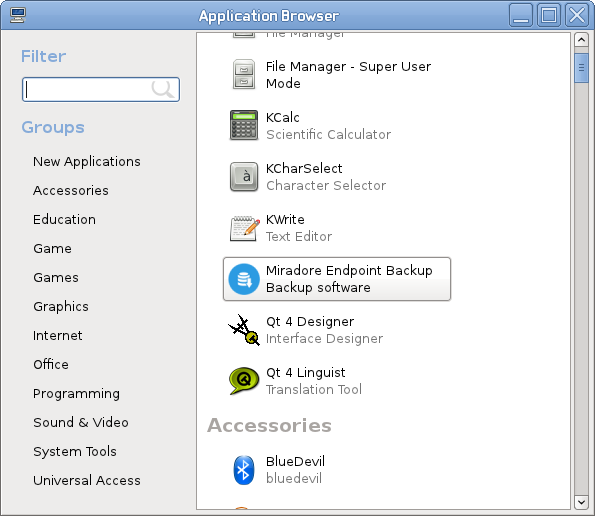This screenshot has height=516, width=595.
Task: Show the Graphics group
Action: (61, 307)
